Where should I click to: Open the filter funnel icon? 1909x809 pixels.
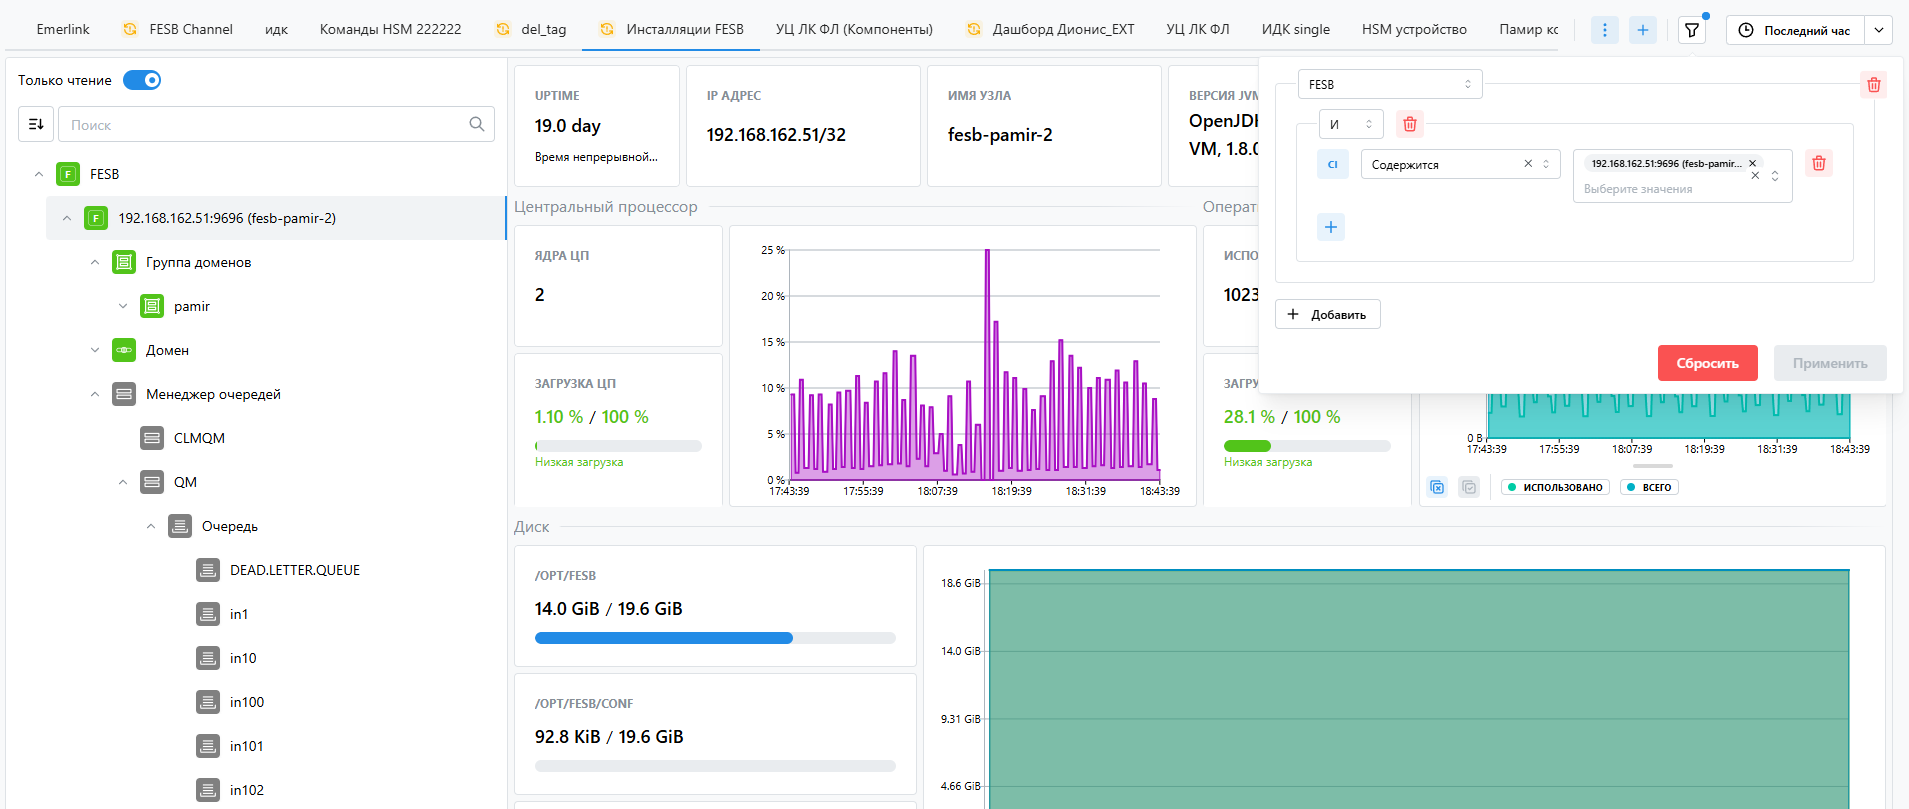(x=1692, y=30)
